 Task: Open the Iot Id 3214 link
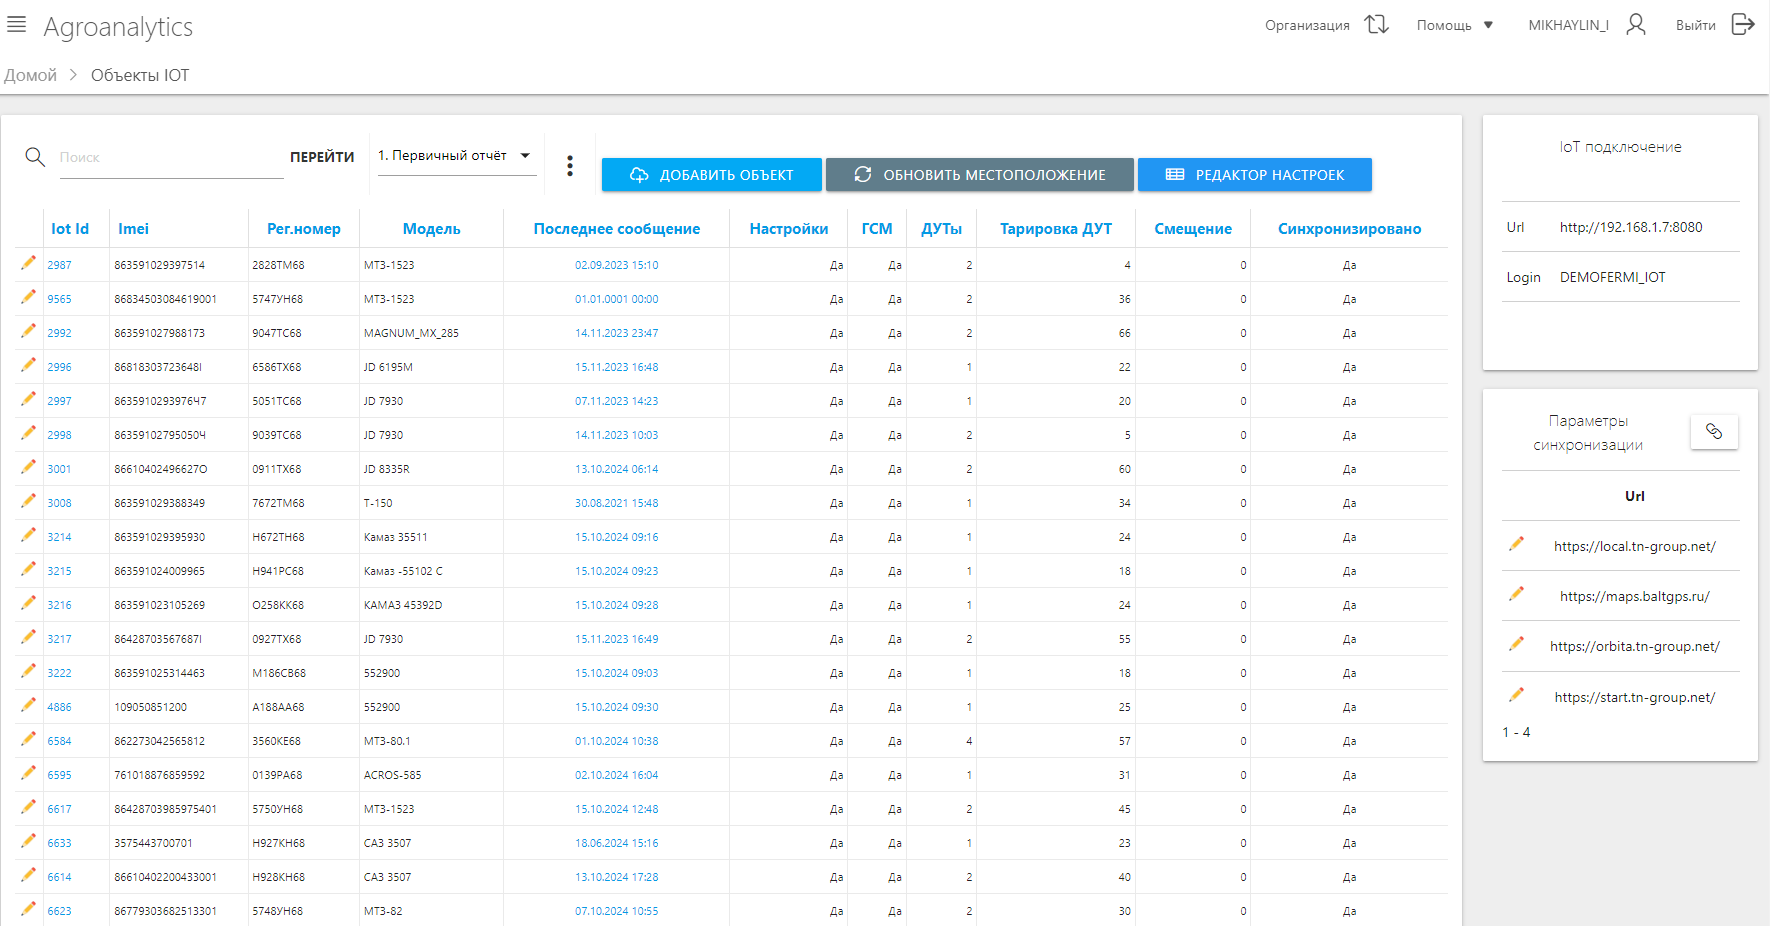coord(59,537)
